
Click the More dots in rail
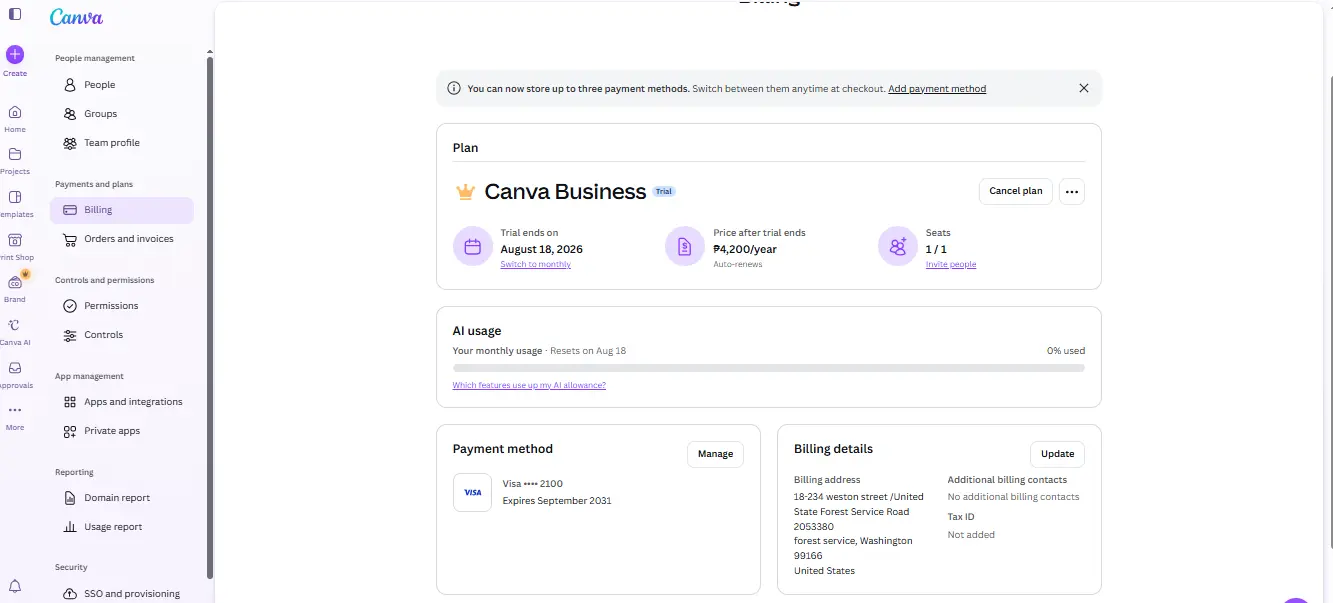[x=15, y=410]
